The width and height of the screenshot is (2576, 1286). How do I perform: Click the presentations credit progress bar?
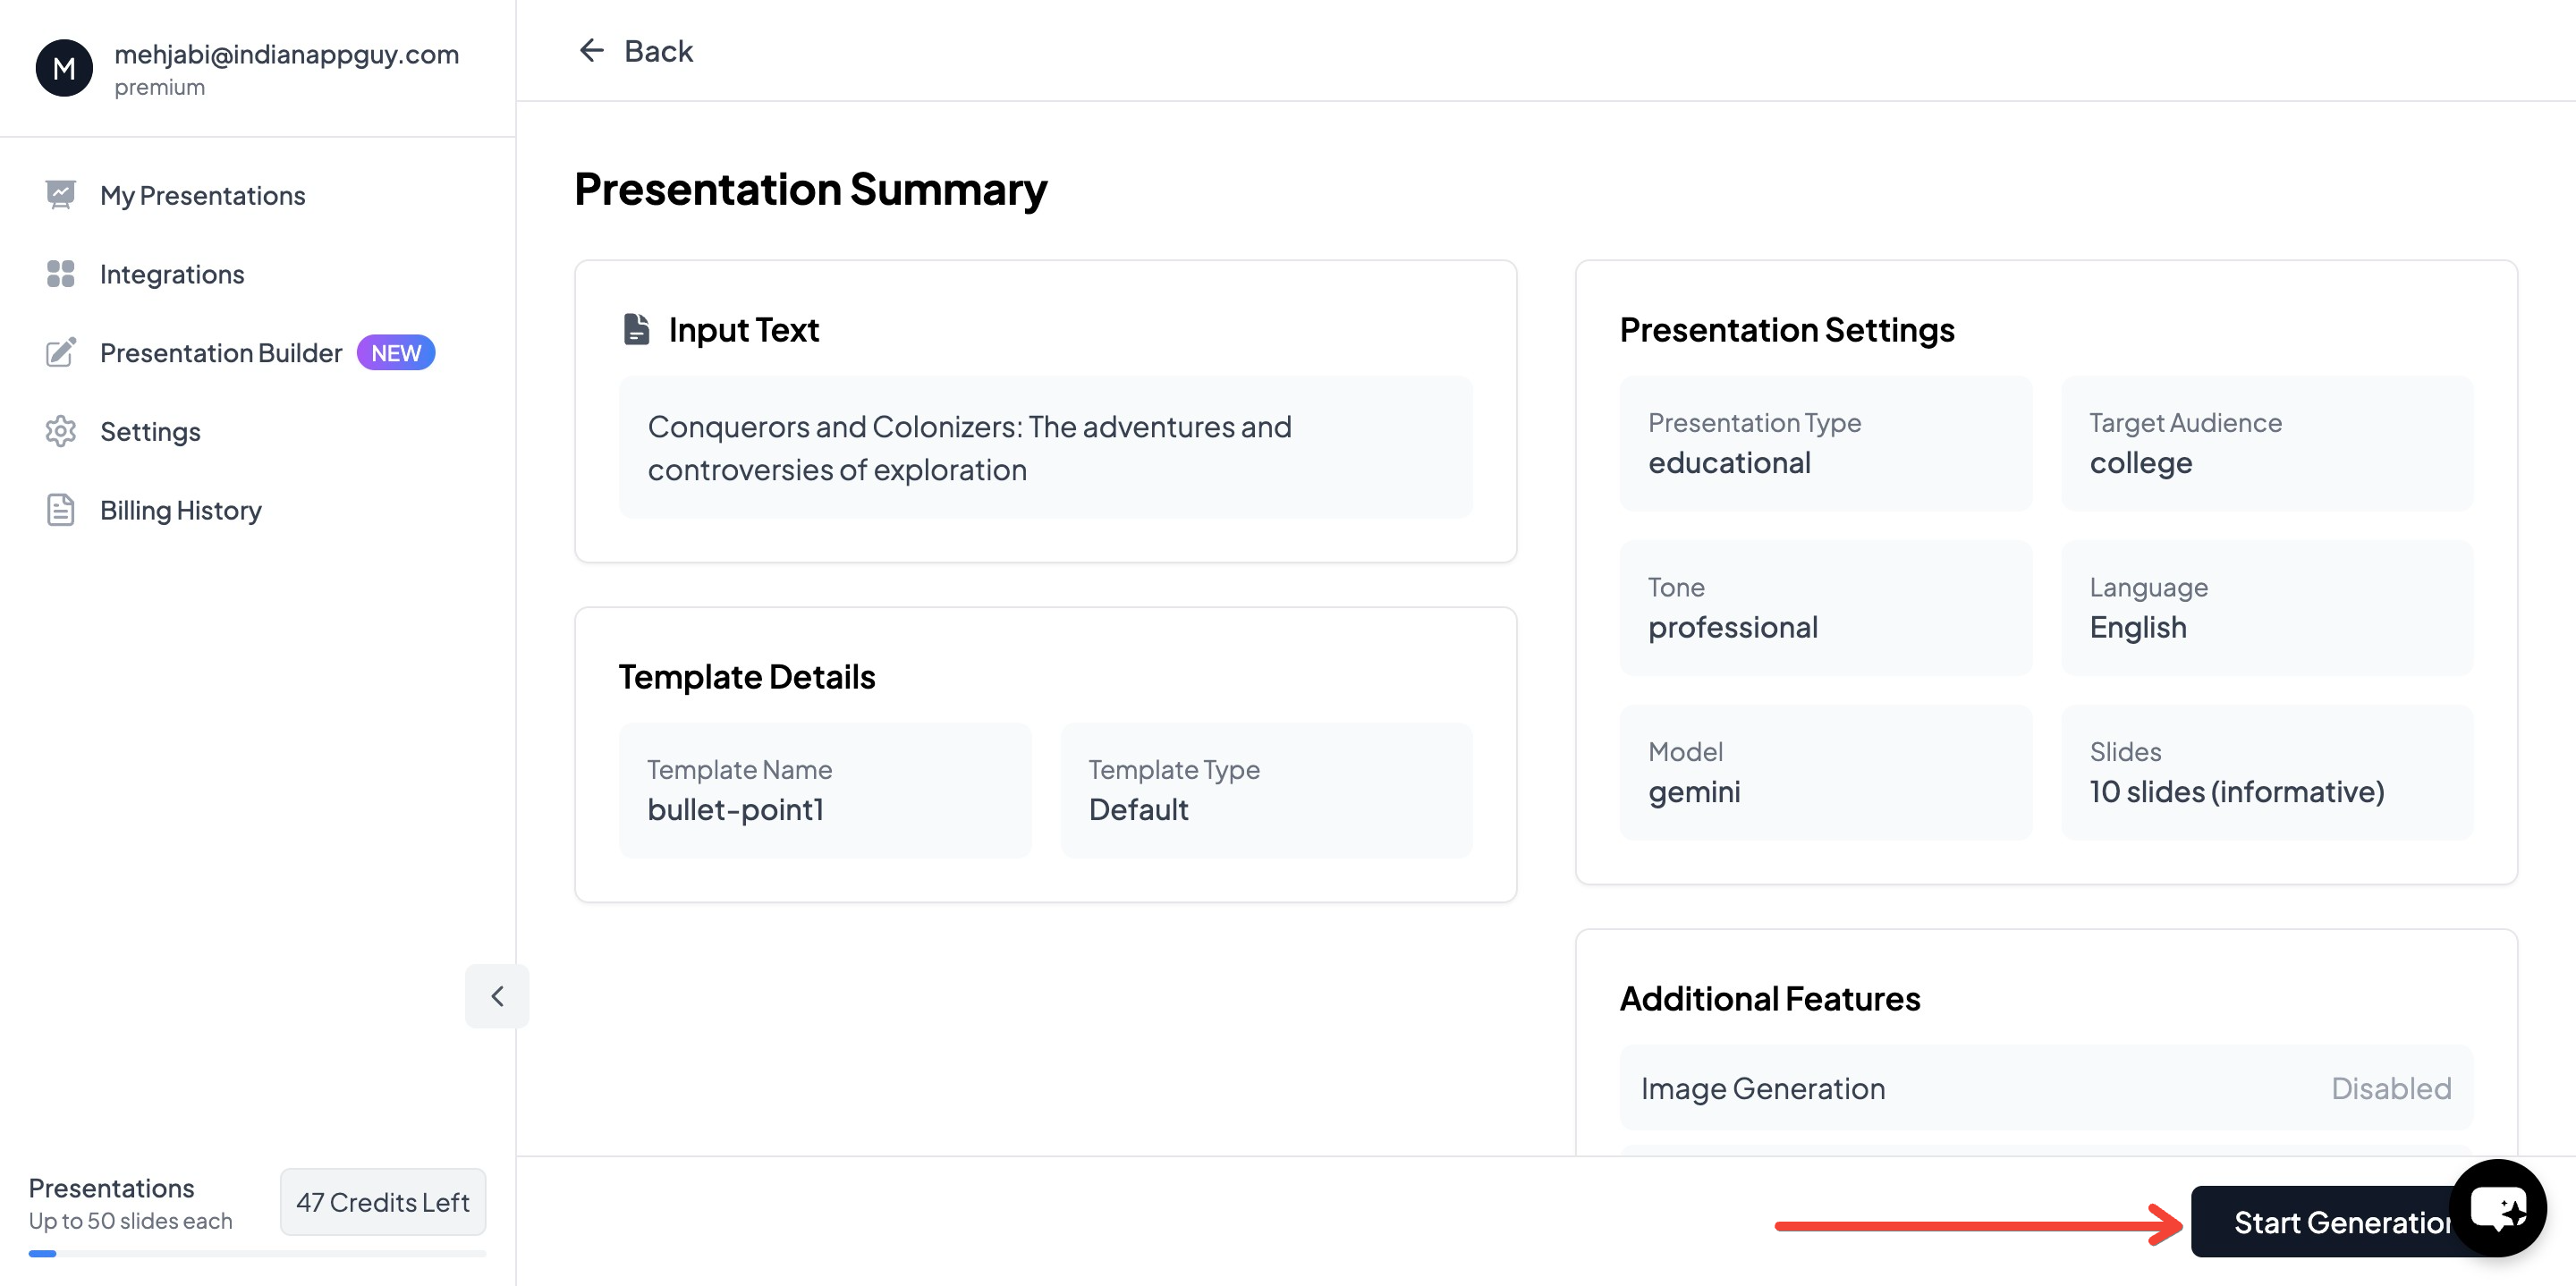pos(257,1254)
